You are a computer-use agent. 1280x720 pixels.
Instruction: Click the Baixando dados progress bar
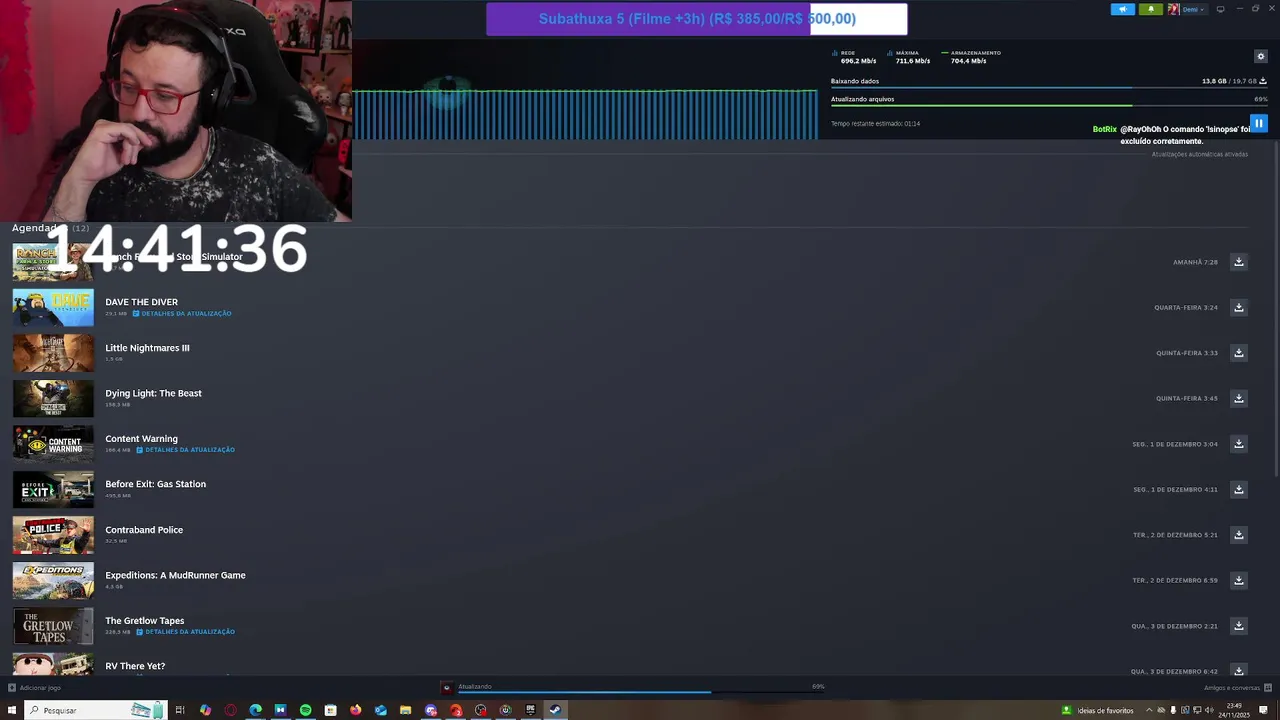coord(1049,88)
